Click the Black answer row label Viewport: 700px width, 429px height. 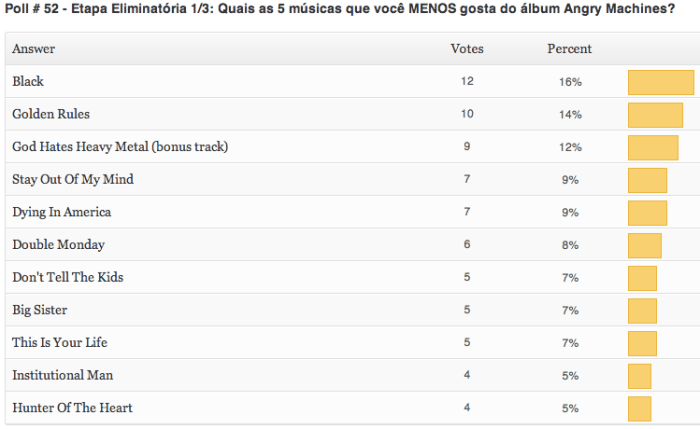(28, 82)
